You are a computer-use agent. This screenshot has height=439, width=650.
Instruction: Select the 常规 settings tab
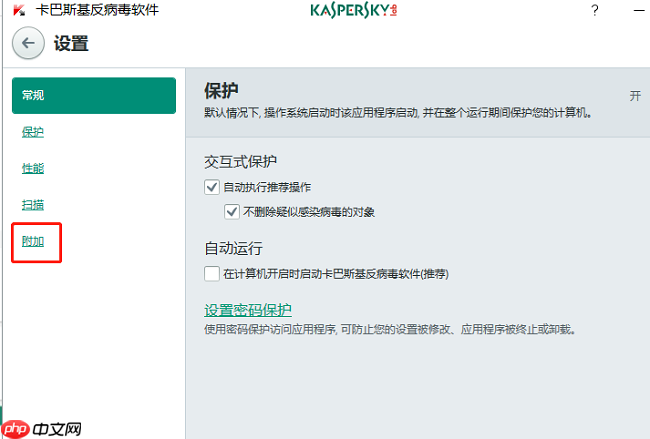point(94,95)
